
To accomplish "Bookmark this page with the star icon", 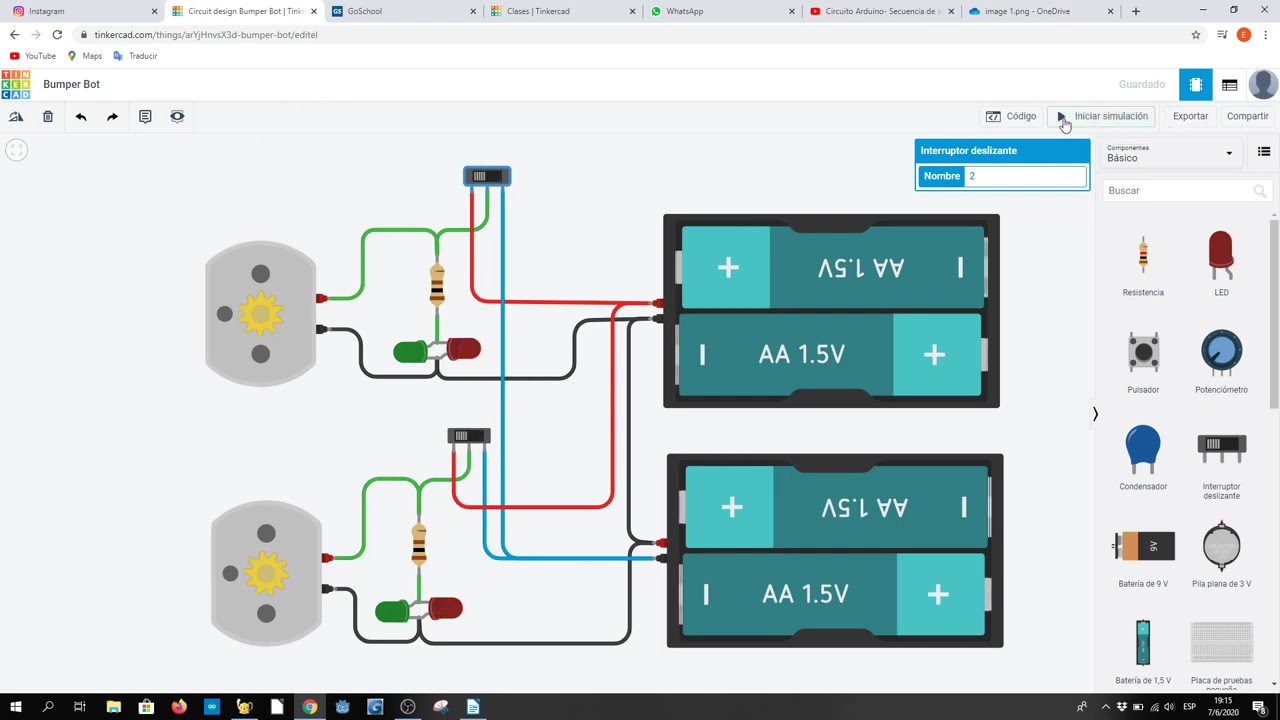I will click(x=1196, y=35).
